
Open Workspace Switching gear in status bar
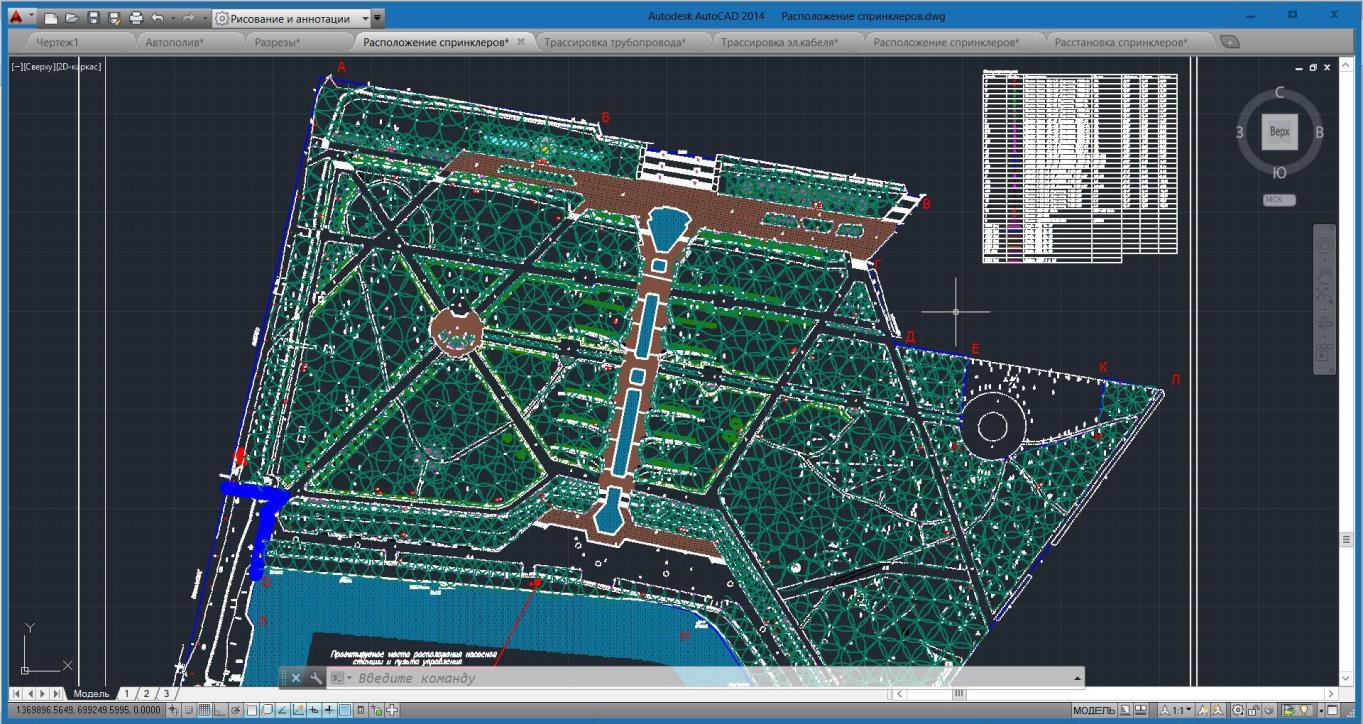tap(1238, 711)
